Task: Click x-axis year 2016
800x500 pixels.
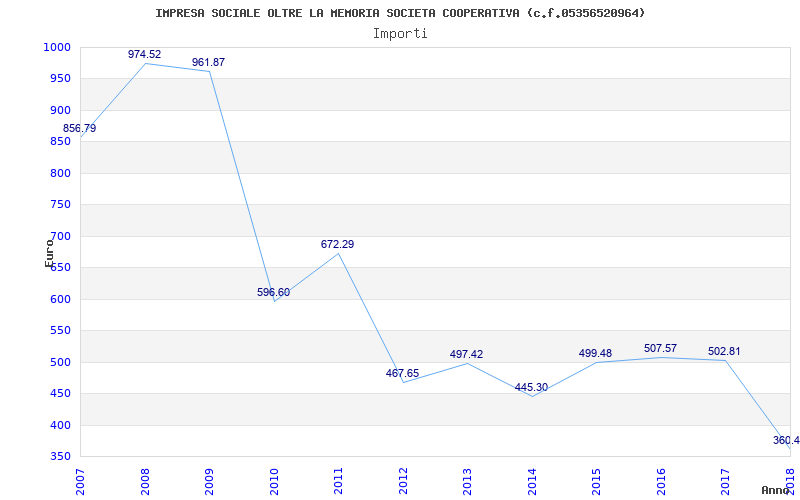Action: pos(661,481)
